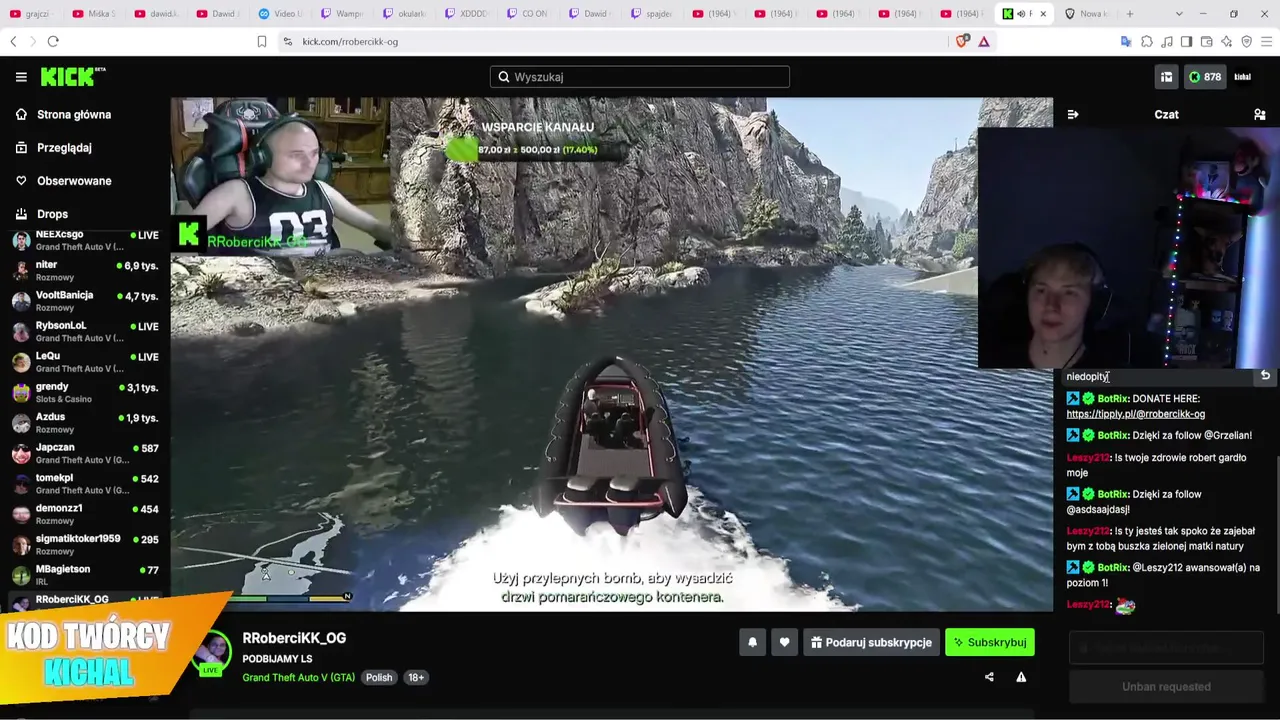This screenshot has width=1280, height=720.
Task: Open Brave Rewards triangle icon
Action: tap(984, 41)
